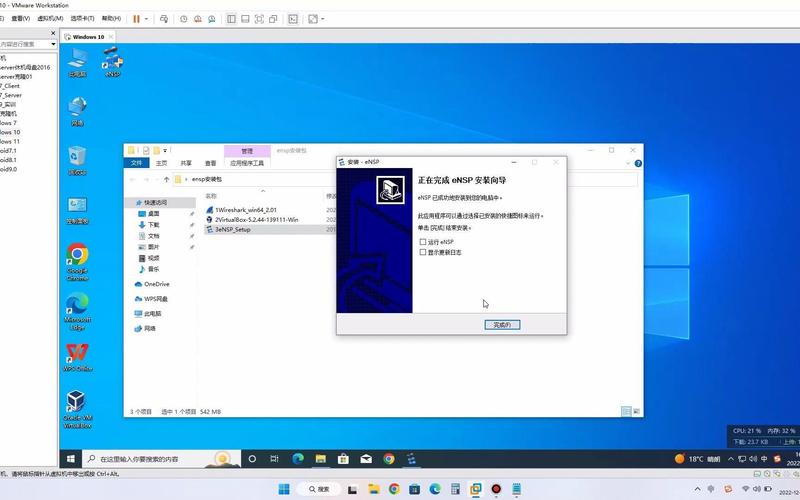The image size is (800, 500).
Task: Select the Windows 10 VM tab
Action: [x=88, y=37]
